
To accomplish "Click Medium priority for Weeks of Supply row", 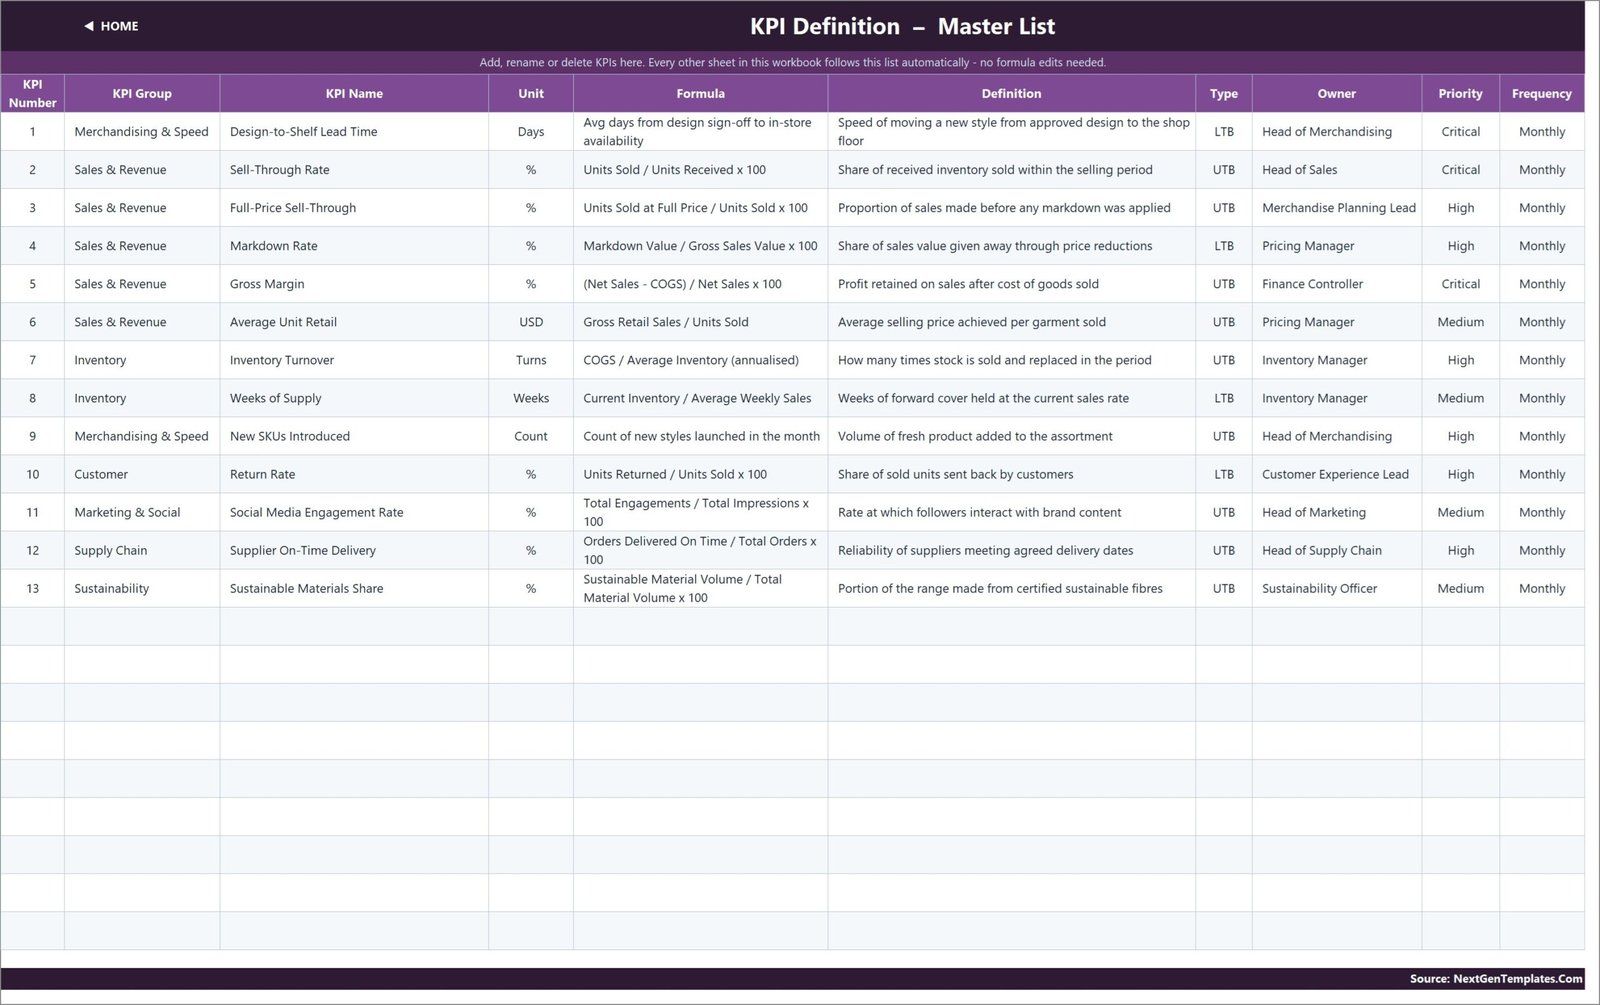I will (1461, 398).
